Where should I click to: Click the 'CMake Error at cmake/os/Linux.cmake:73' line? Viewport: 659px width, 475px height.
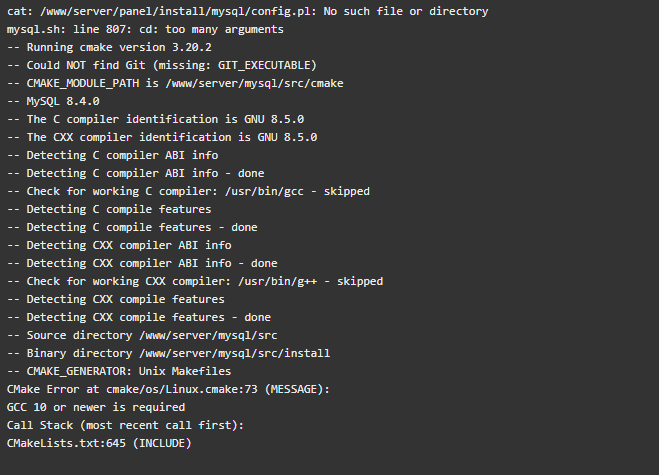pos(169,389)
